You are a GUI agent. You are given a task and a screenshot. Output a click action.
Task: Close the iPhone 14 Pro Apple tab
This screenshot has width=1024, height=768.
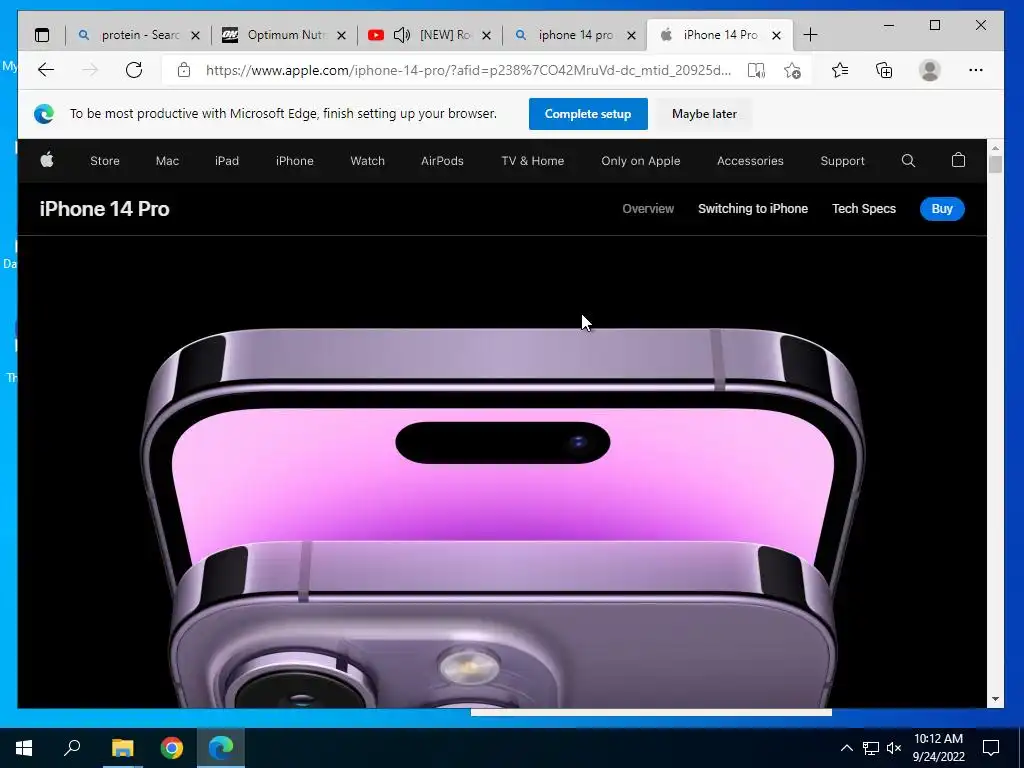click(x=776, y=36)
